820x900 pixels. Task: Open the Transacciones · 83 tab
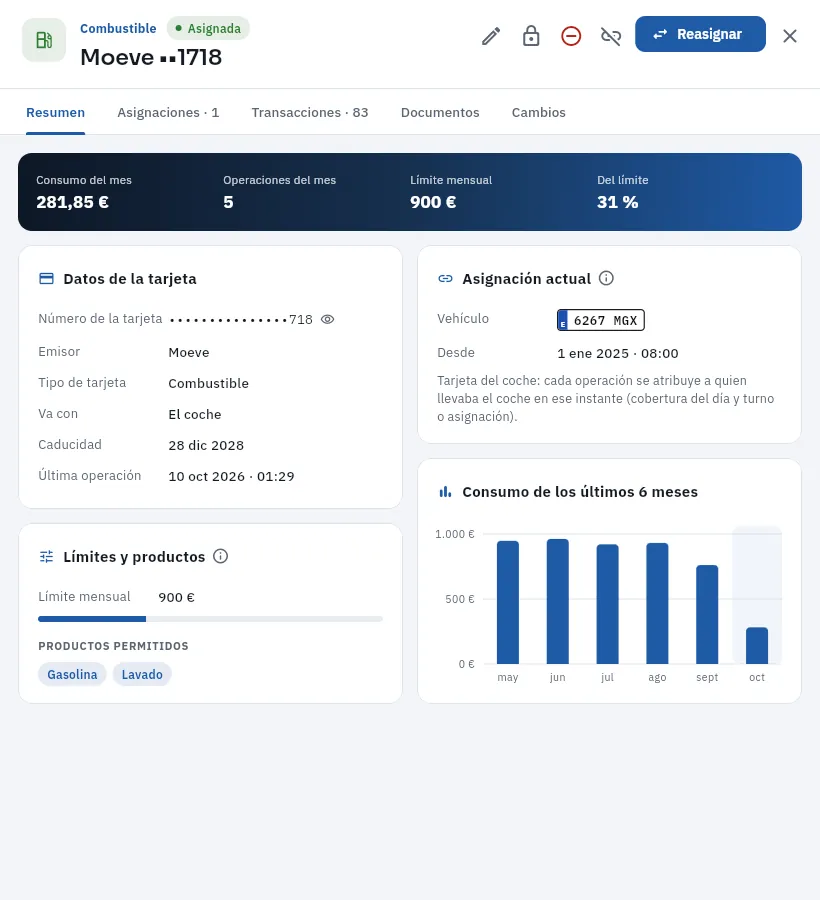pos(310,112)
